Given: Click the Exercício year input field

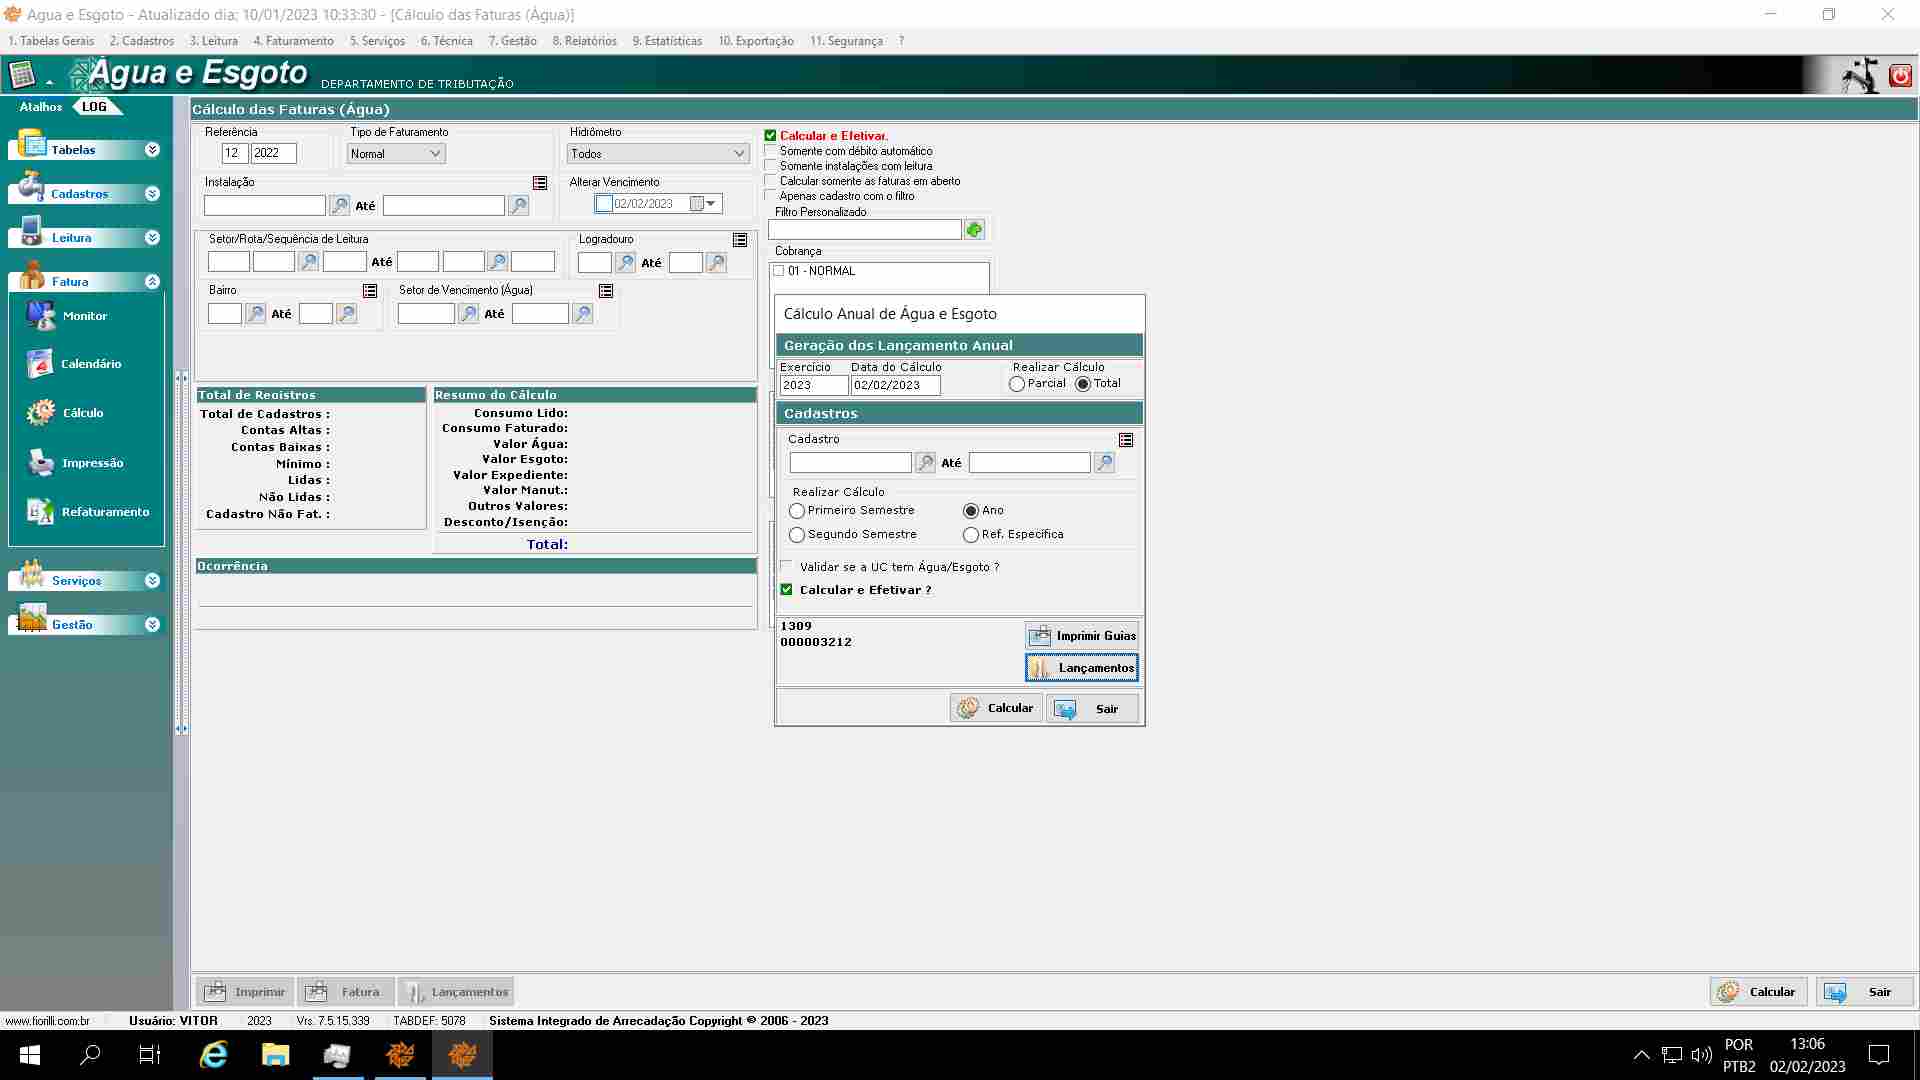Looking at the screenshot, I should pyautogui.click(x=812, y=385).
